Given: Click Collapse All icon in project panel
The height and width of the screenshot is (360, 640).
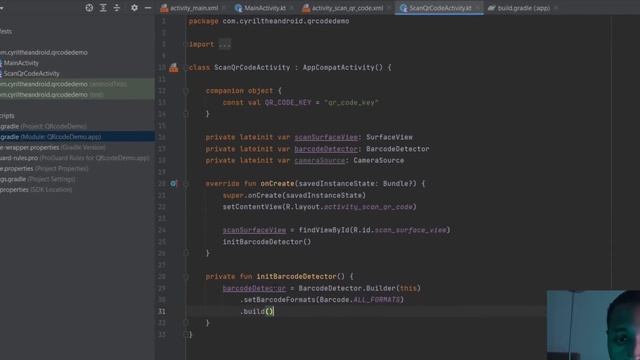Looking at the screenshot, I should tap(117, 8).
